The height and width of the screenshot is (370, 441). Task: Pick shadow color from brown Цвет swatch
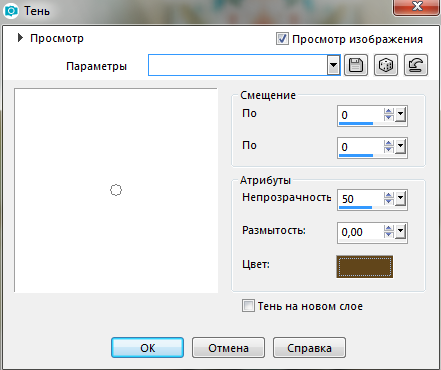pyautogui.click(x=365, y=267)
